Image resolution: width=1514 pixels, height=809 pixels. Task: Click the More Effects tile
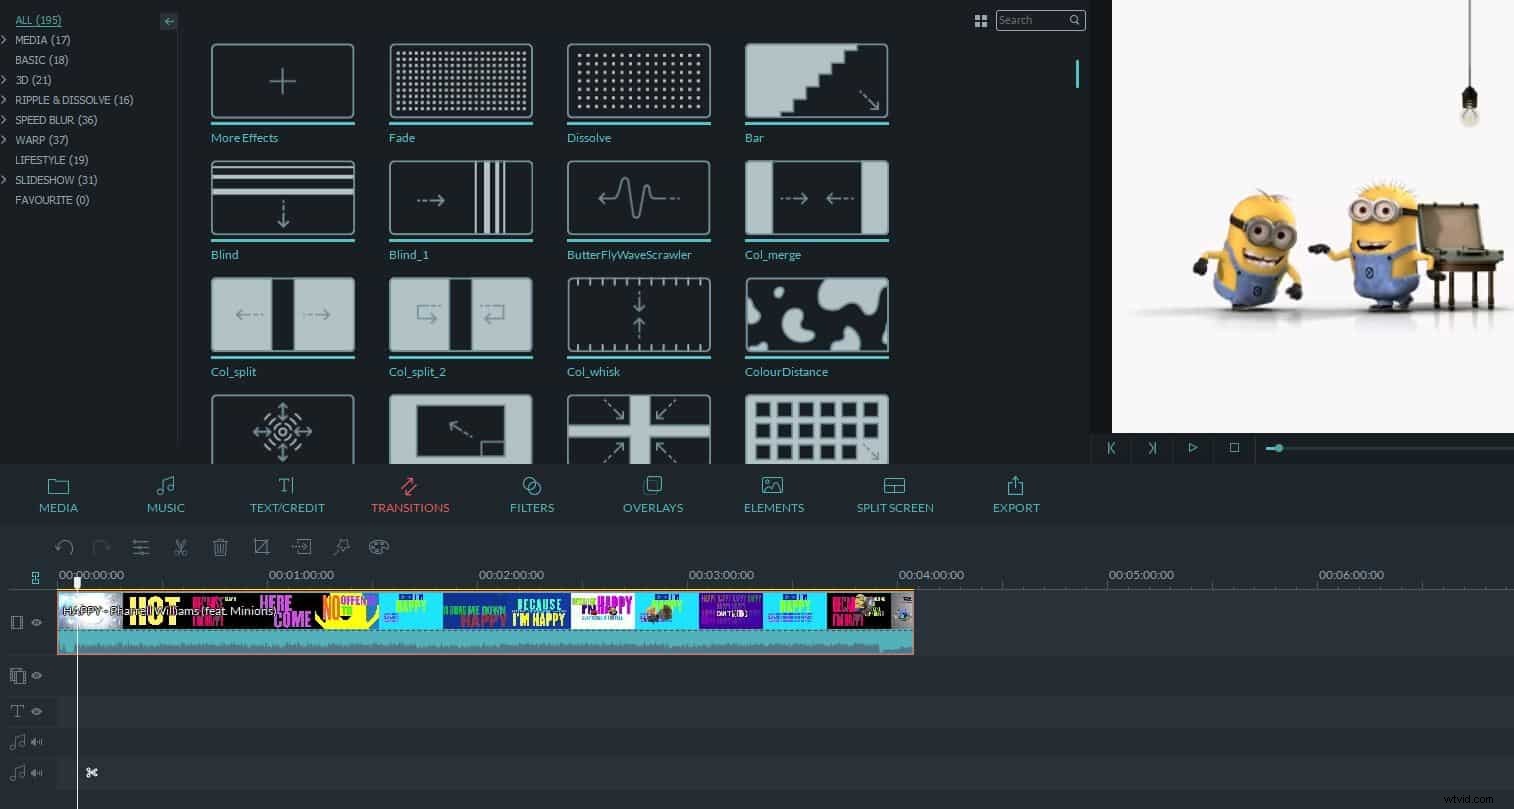282,81
